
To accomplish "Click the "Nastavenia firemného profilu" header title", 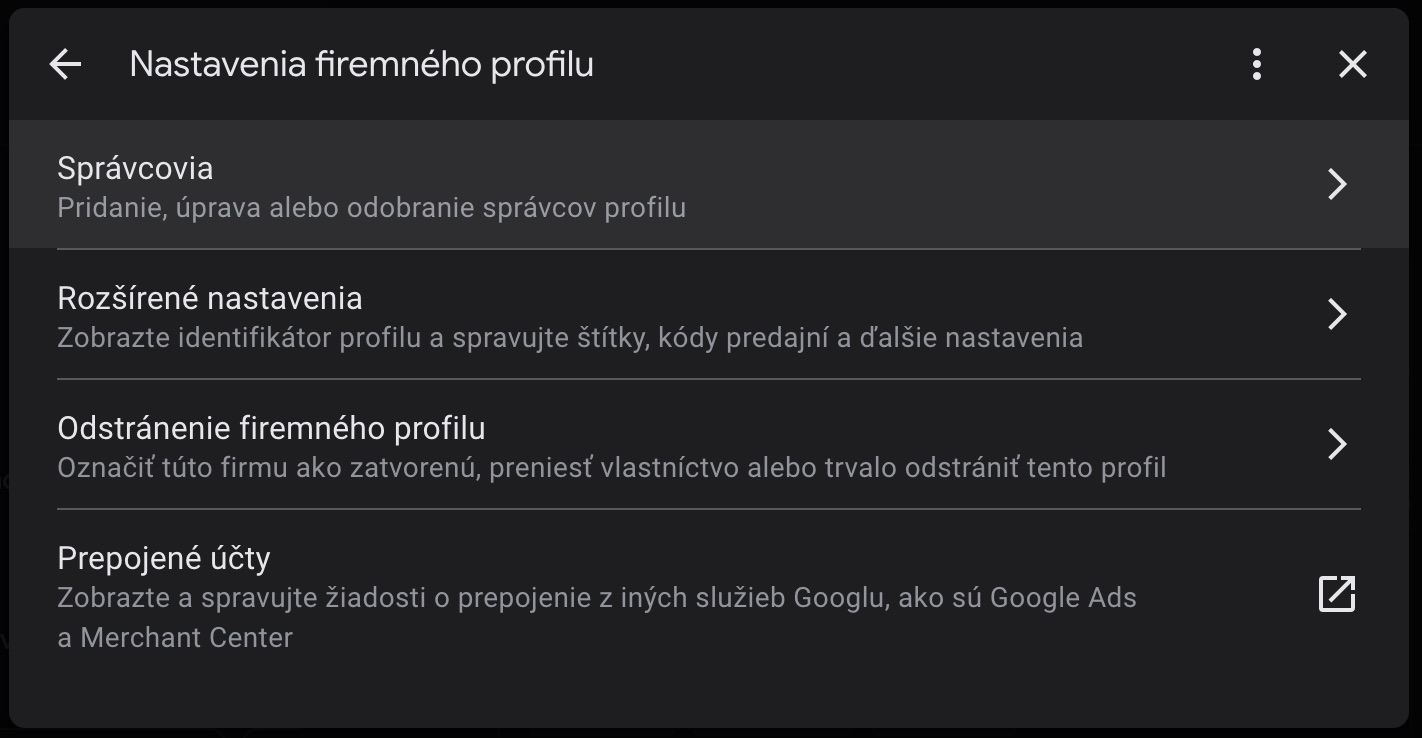I will (x=362, y=64).
